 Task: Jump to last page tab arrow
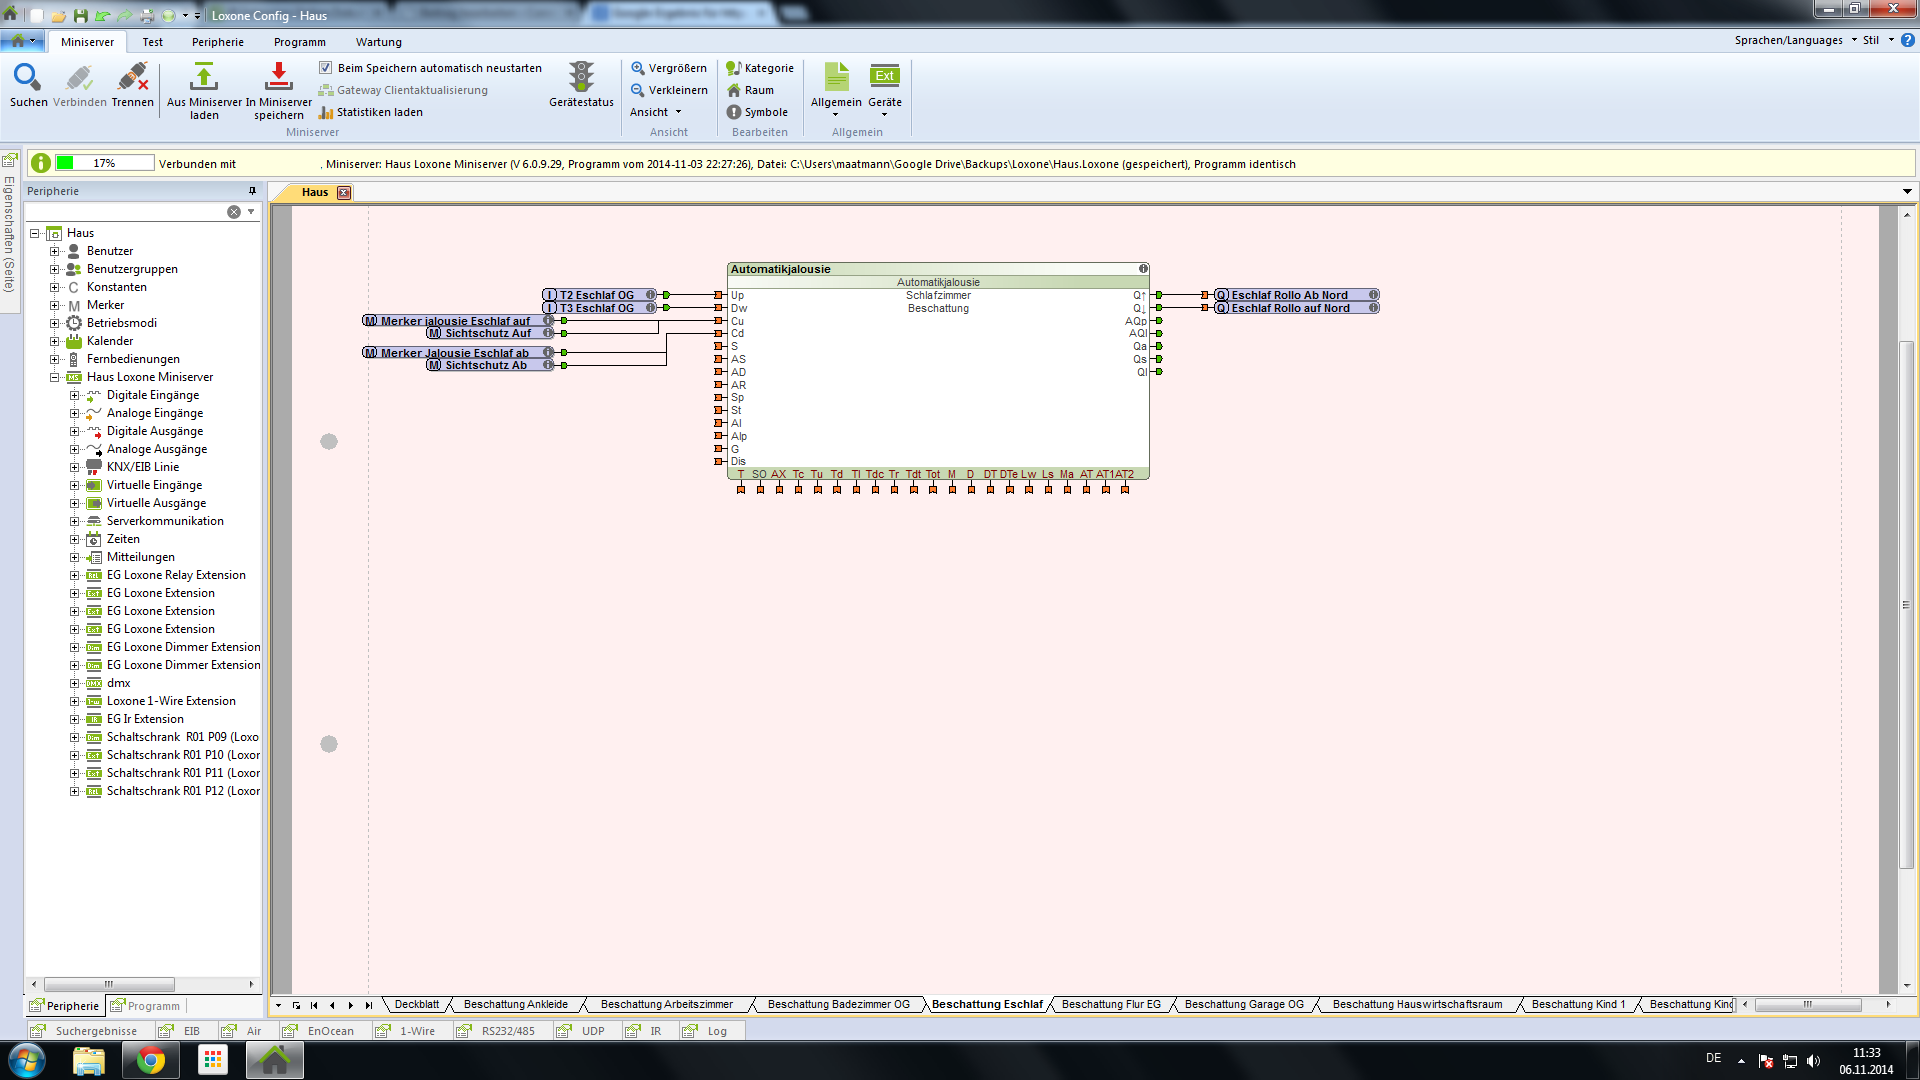click(x=369, y=1005)
